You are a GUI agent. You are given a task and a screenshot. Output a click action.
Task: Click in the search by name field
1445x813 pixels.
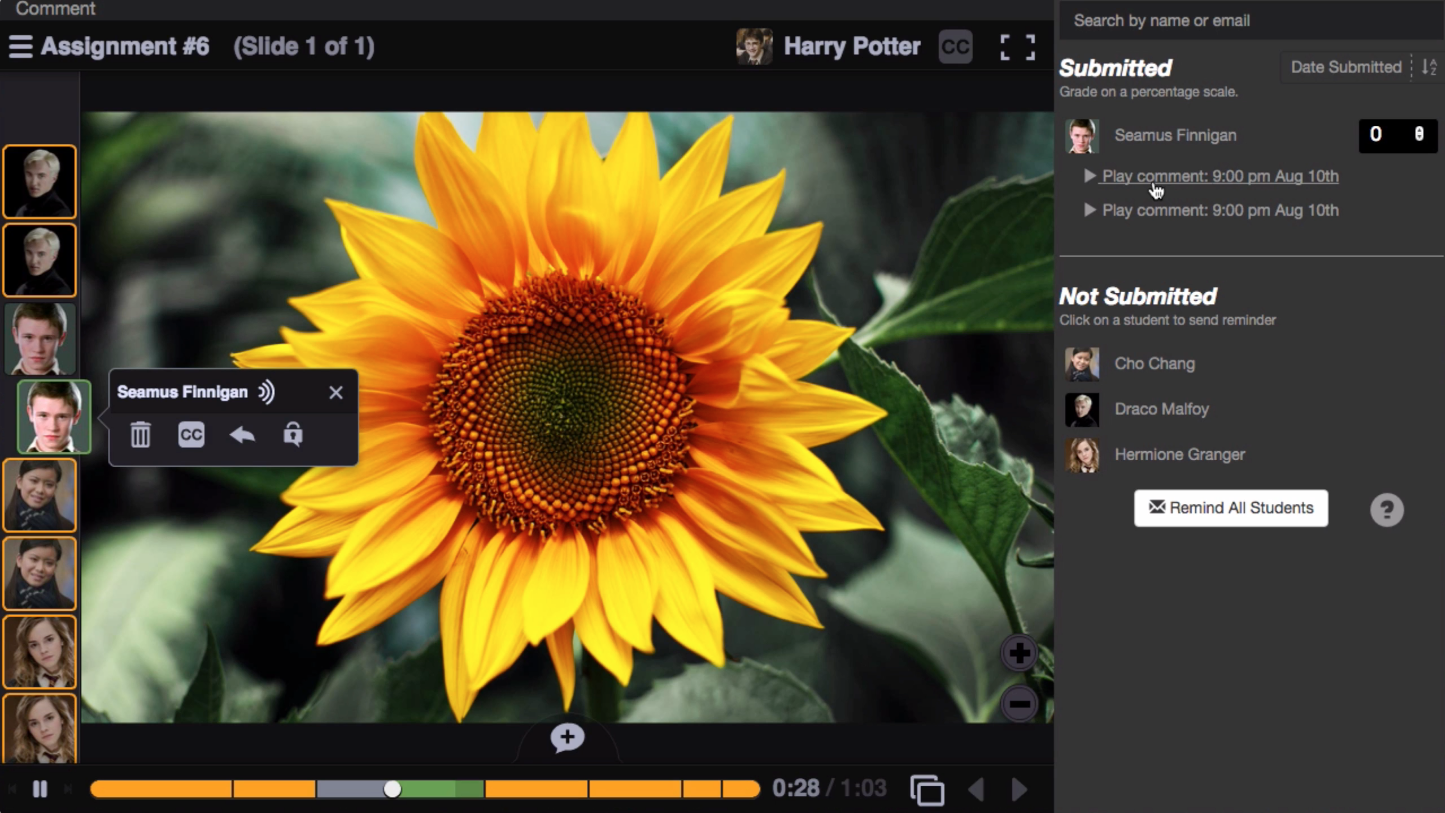(x=1250, y=20)
